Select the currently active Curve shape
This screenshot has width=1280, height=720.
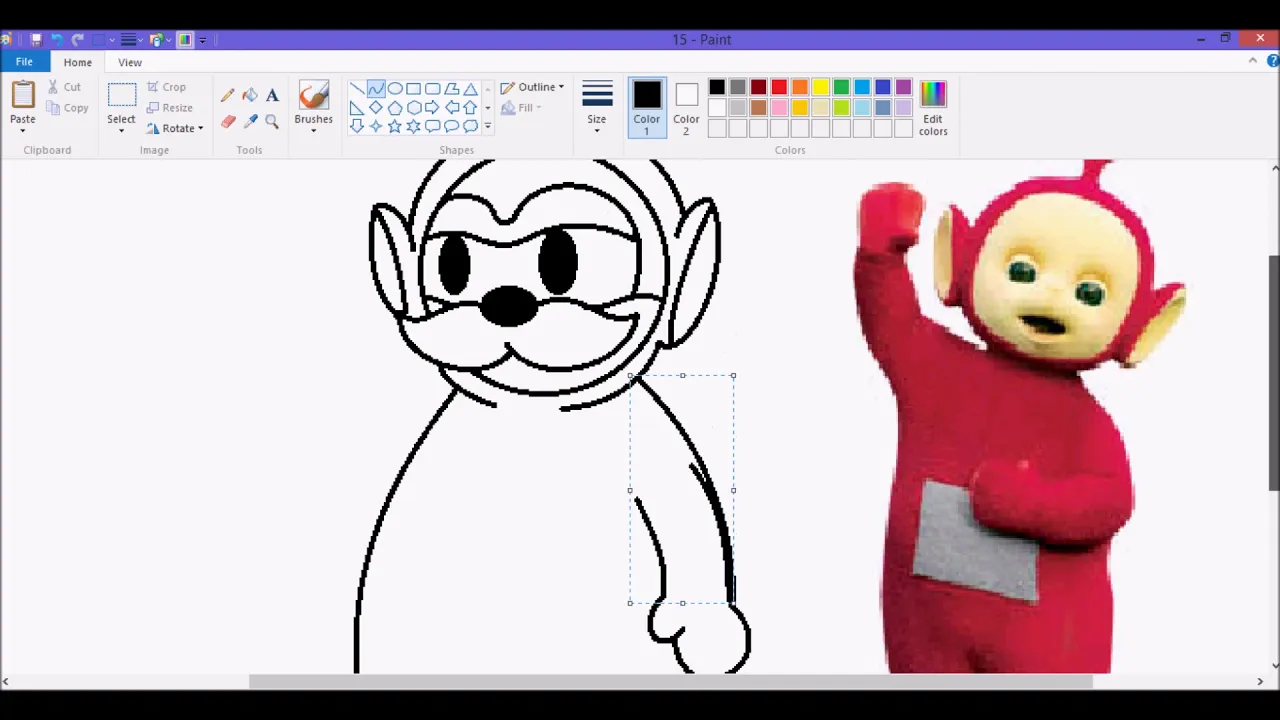[x=376, y=88]
